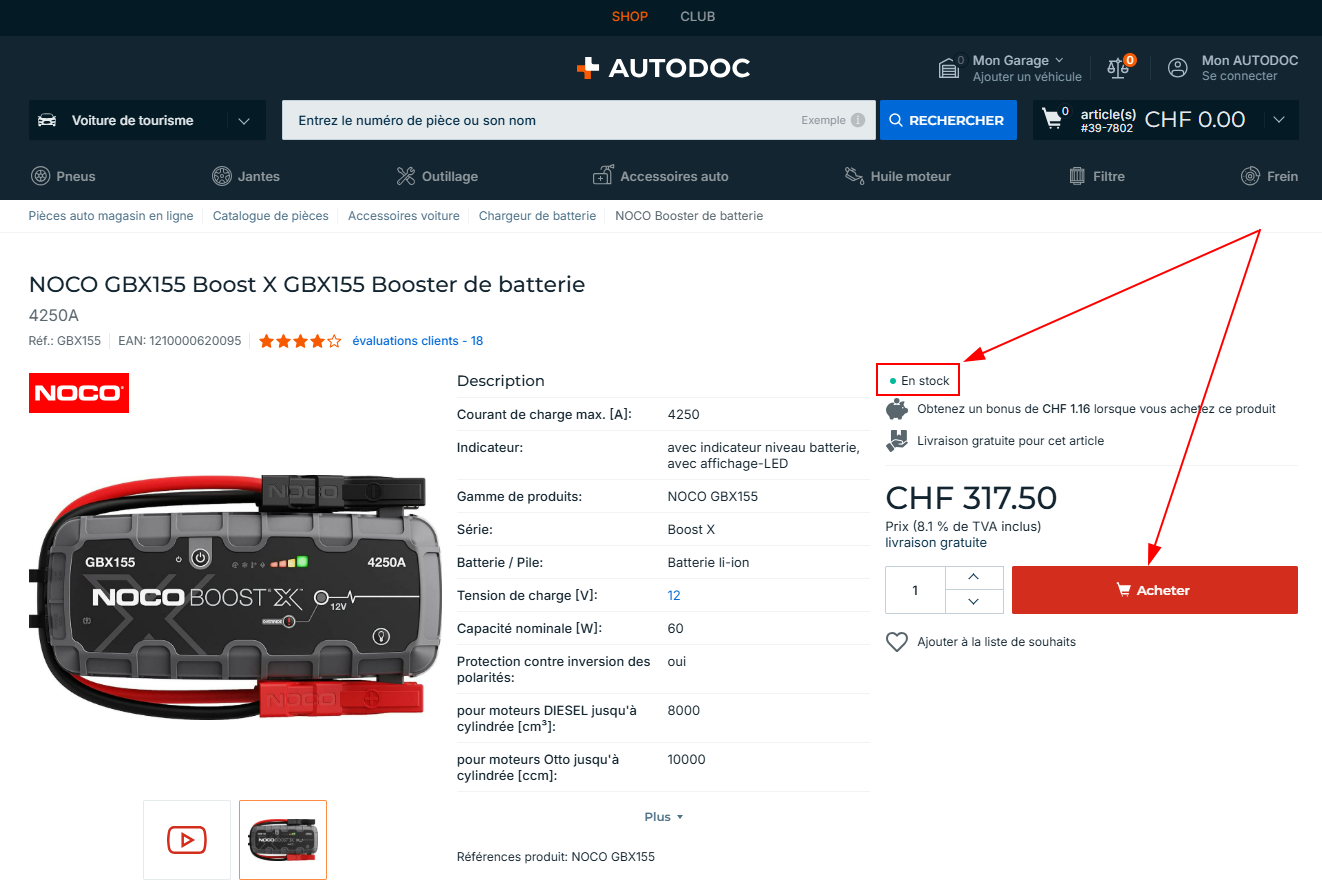1322x895 pixels.
Task: Expand the Plus description details
Action: coord(664,817)
